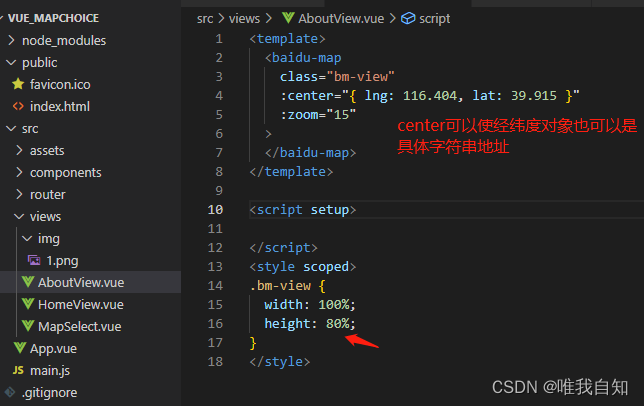644x406 pixels.
Task: Click the .gitignore file icon
Action: click(x=10, y=392)
